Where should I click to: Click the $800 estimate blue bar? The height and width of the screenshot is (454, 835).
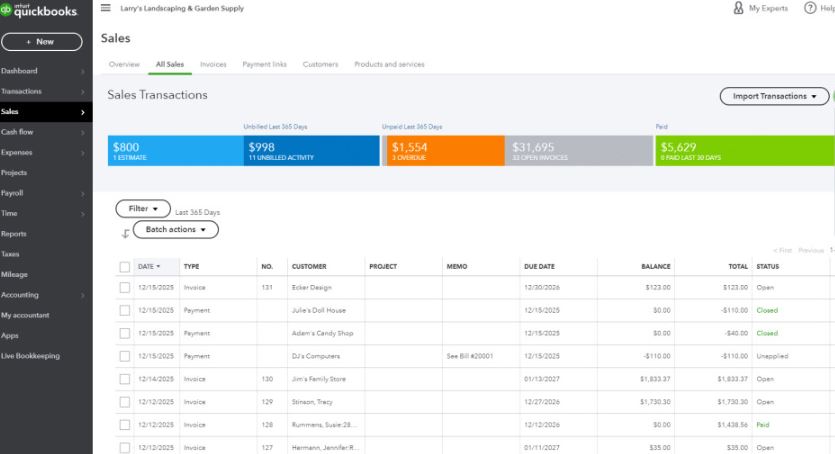pyautogui.click(x=176, y=151)
